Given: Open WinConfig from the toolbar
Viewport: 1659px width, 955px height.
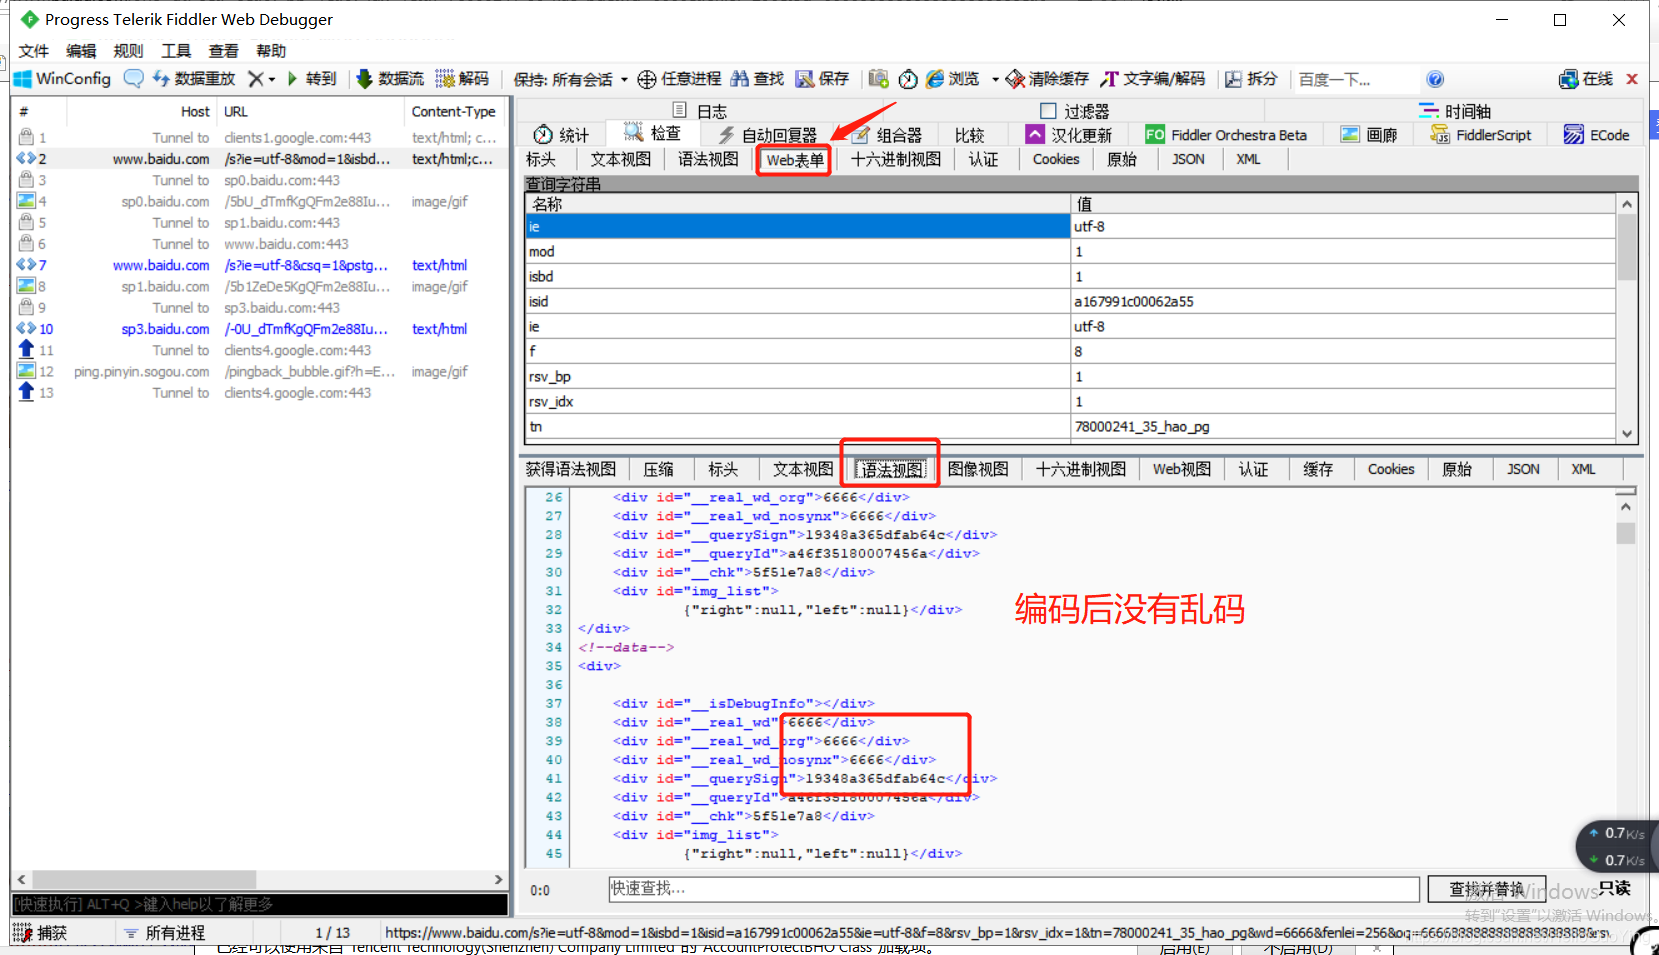Looking at the screenshot, I should point(62,79).
